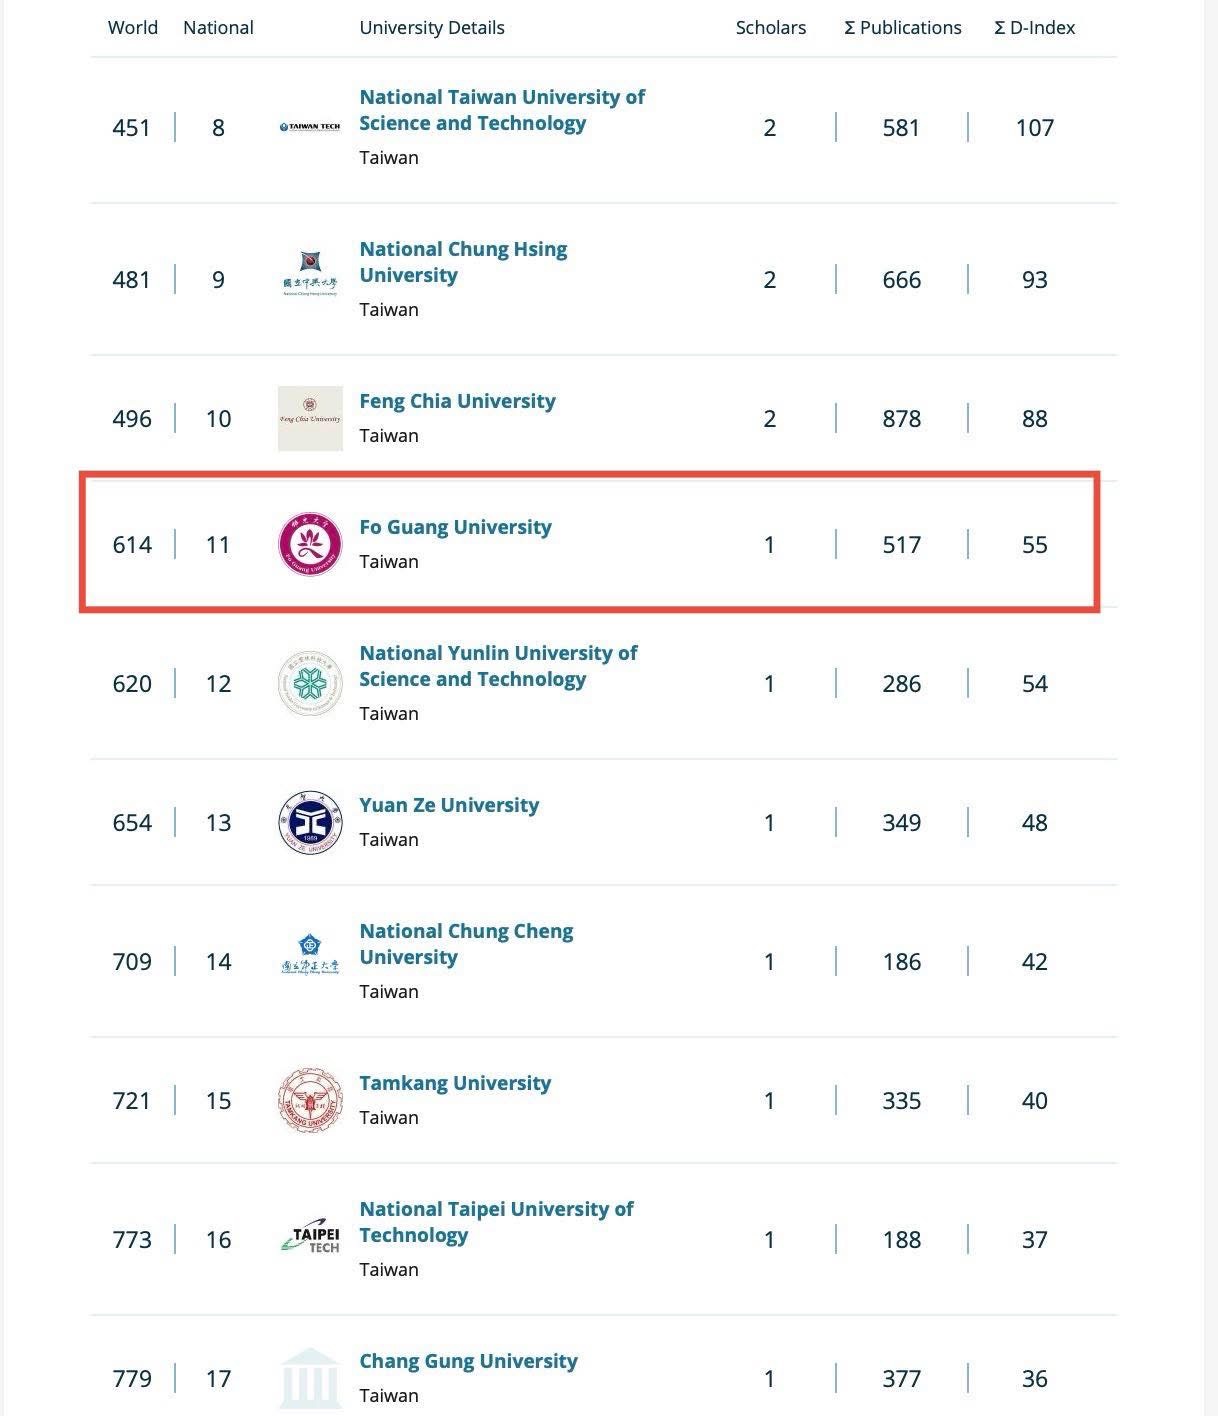Image resolution: width=1218 pixels, height=1416 pixels.
Task: Click the Σ D-Index column header
Action: [1035, 28]
